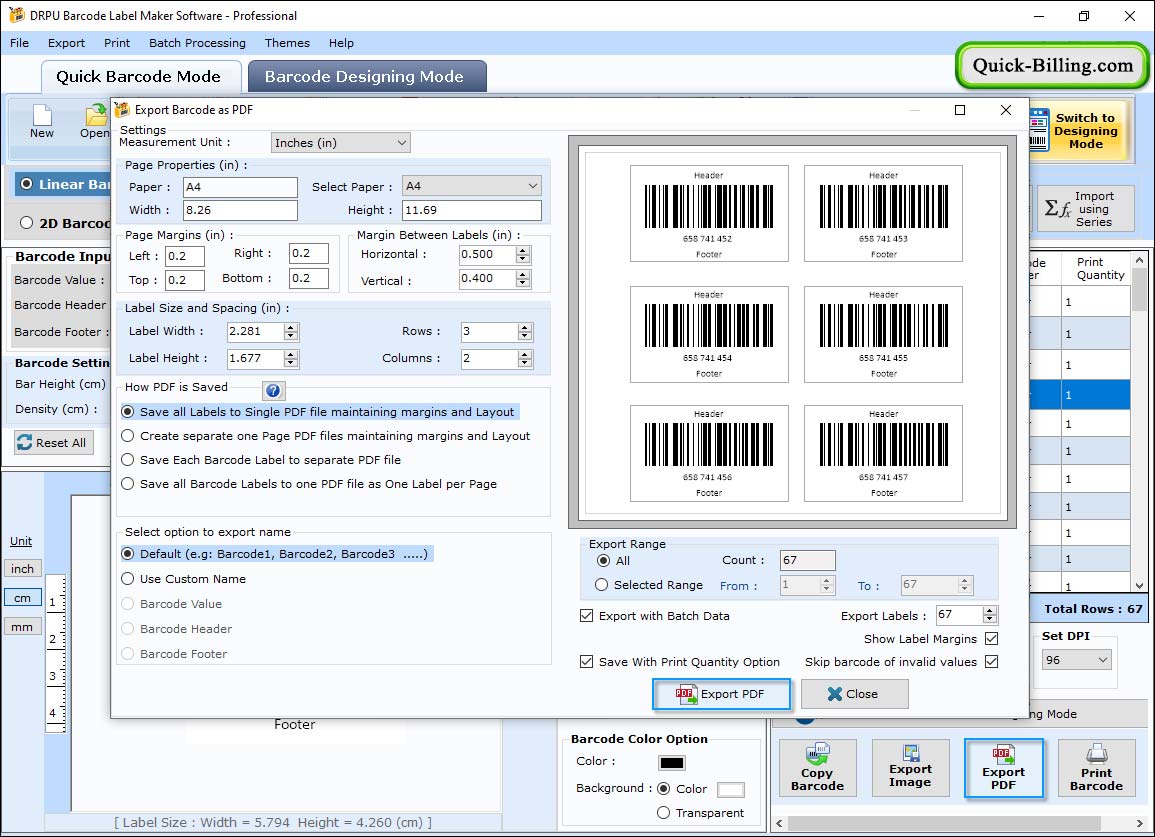This screenshot has width=1155, height=837.
Task: Click the Paper name input field
Action: click(x=240, y=187)
